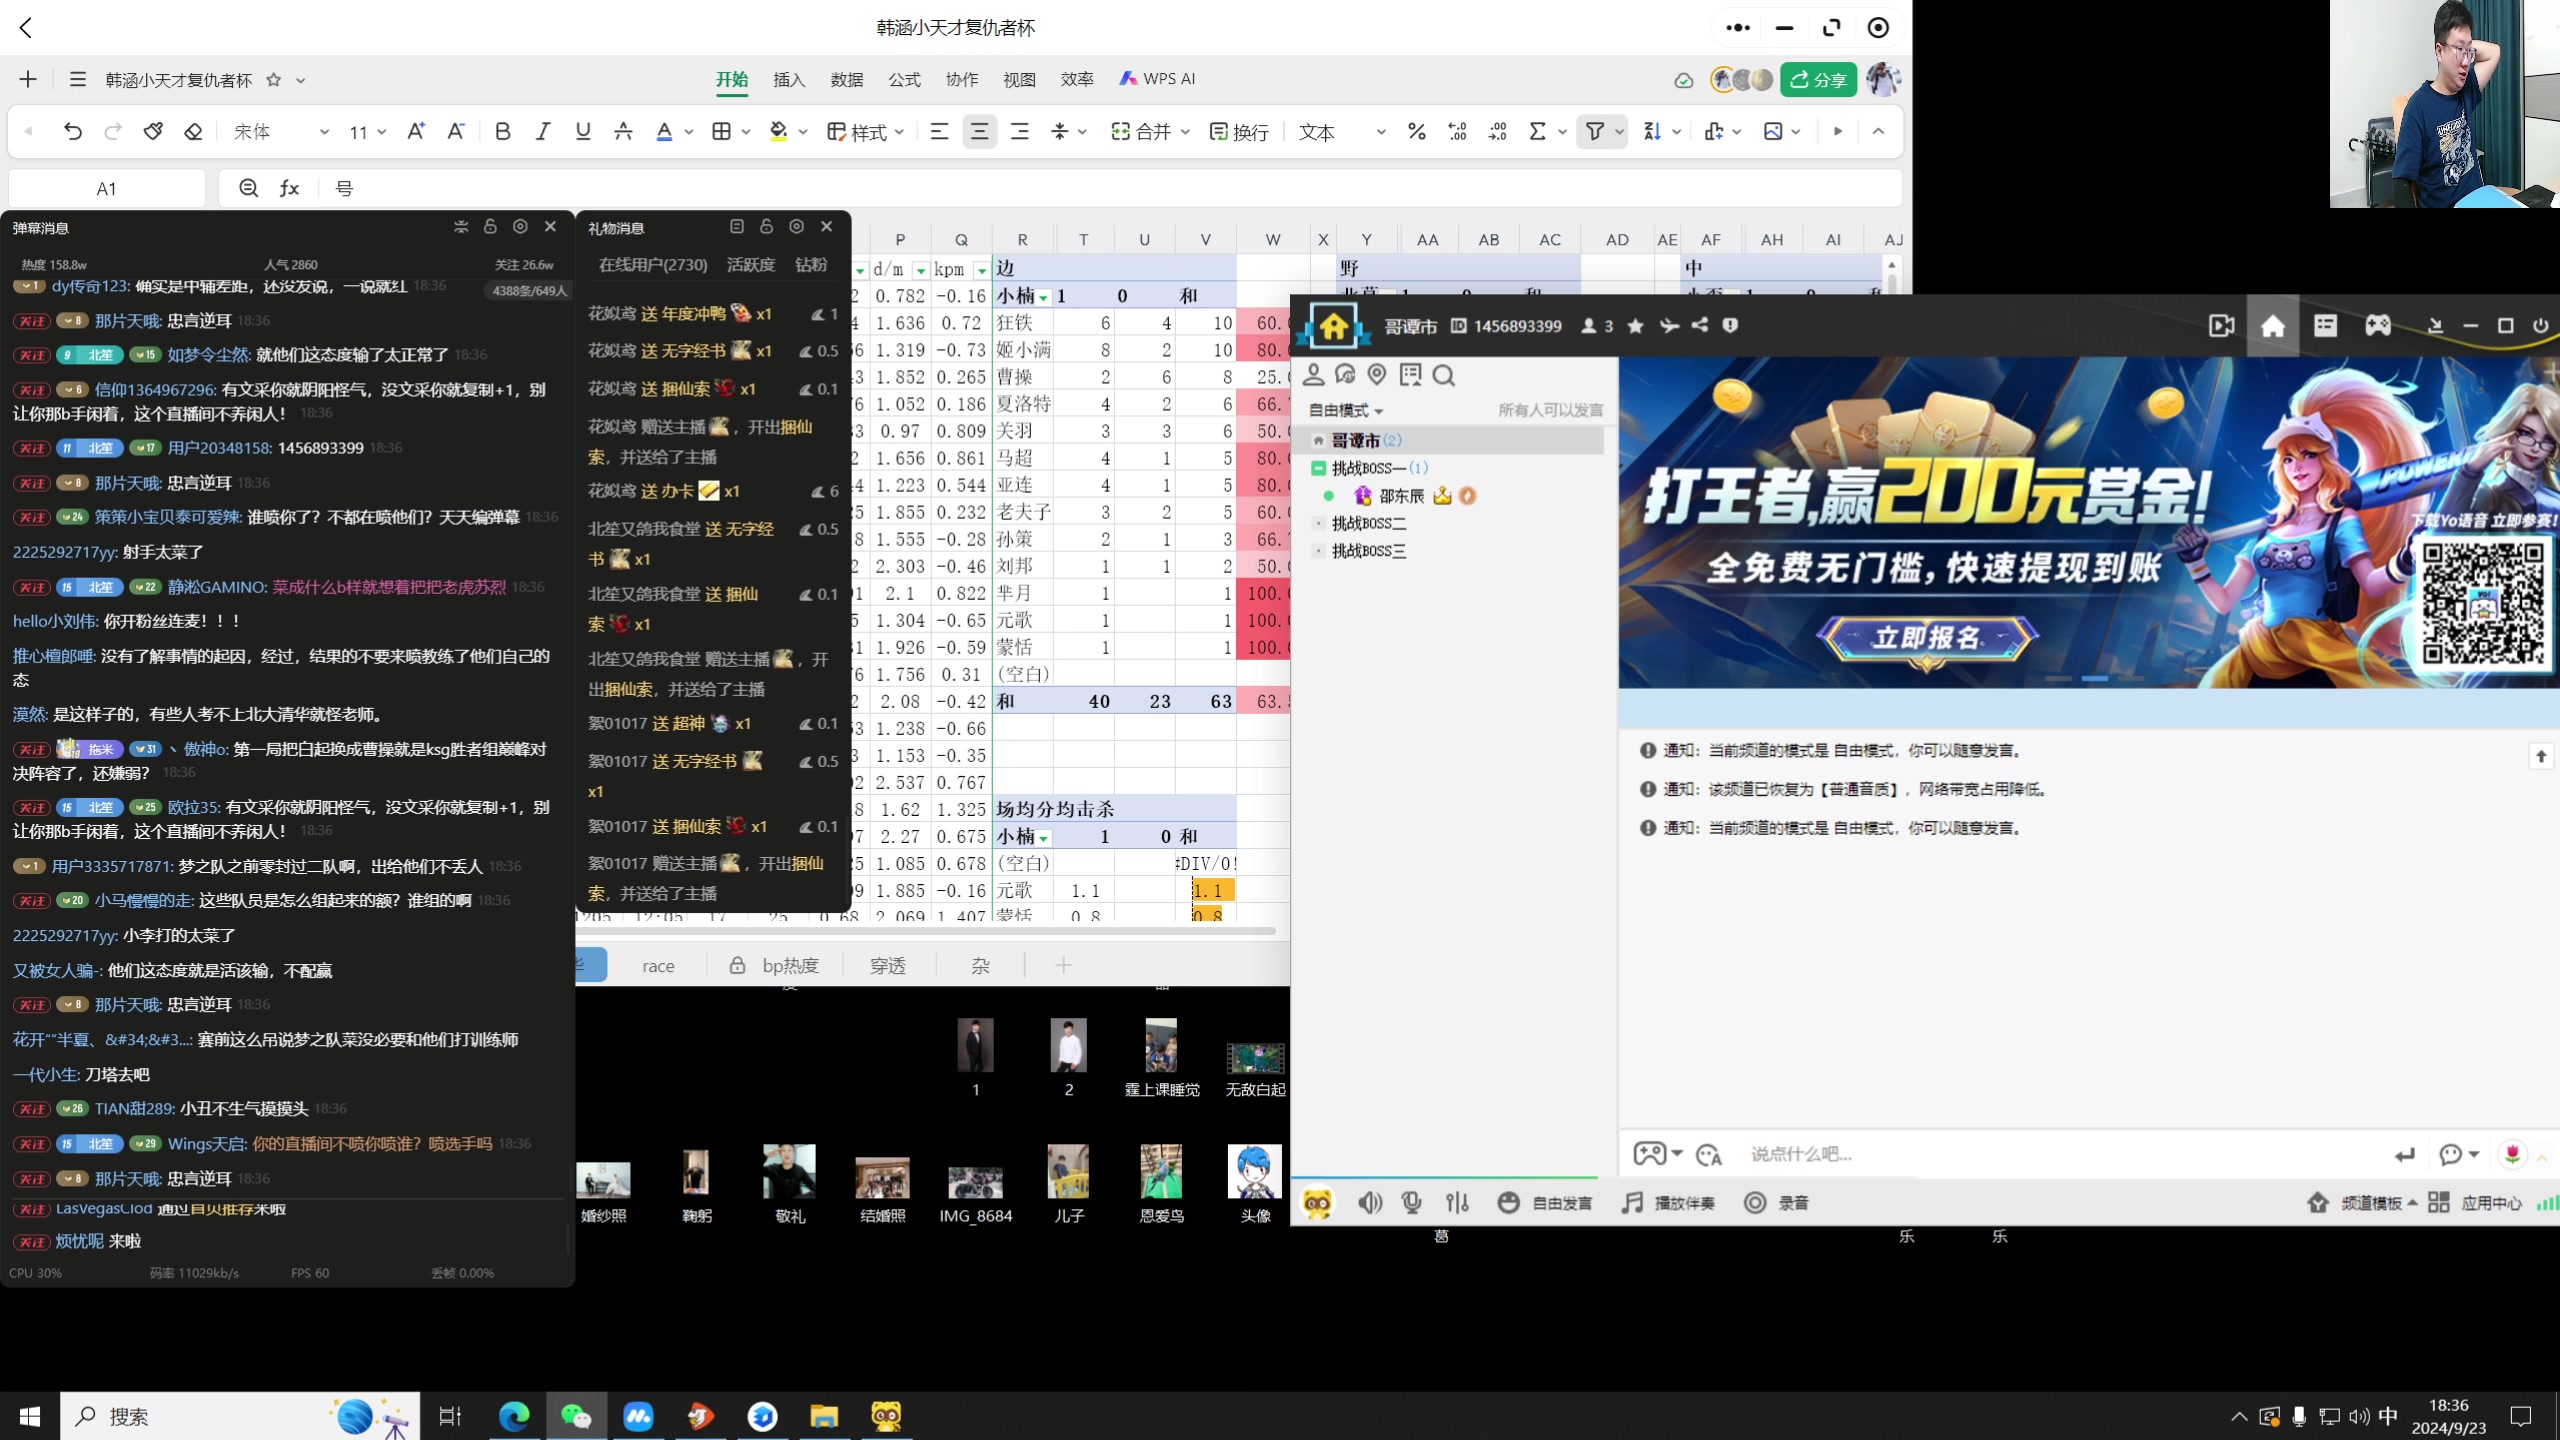2560x1440 pixels.
Task: Click the 在线用户(2730) tab in gift panel
Action: (x=653, y=264)
